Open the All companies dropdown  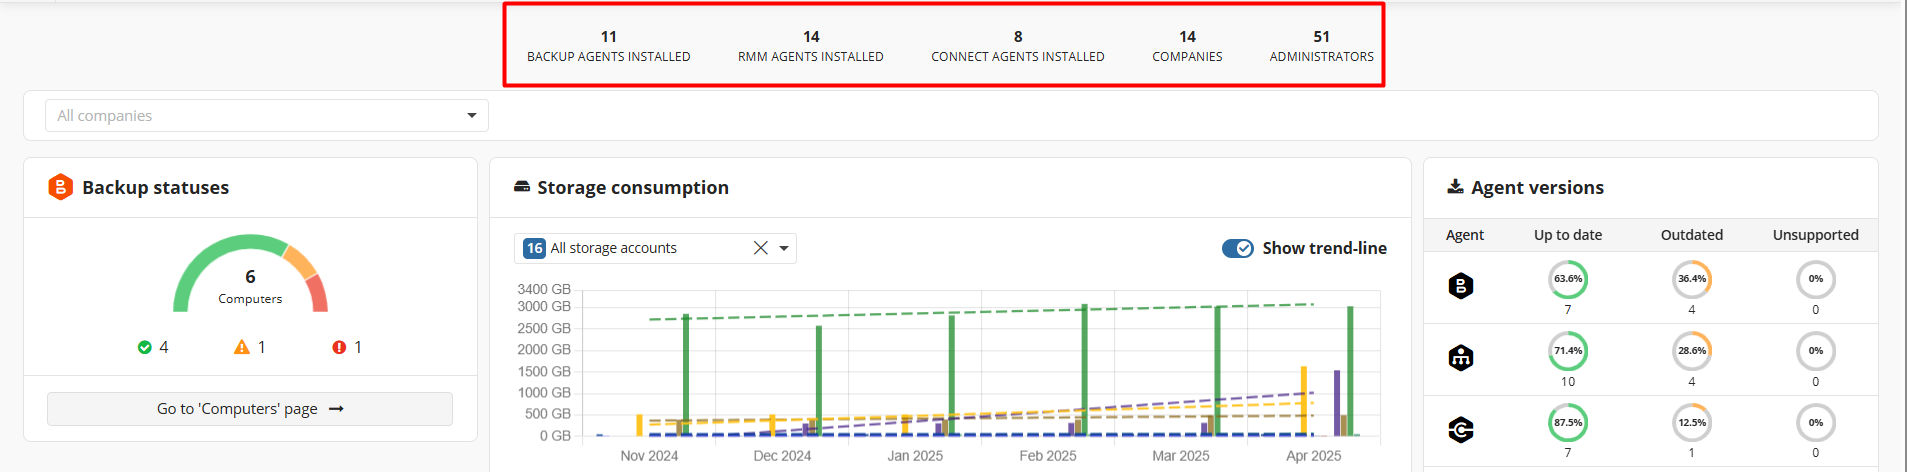click(x=266, y=116)
